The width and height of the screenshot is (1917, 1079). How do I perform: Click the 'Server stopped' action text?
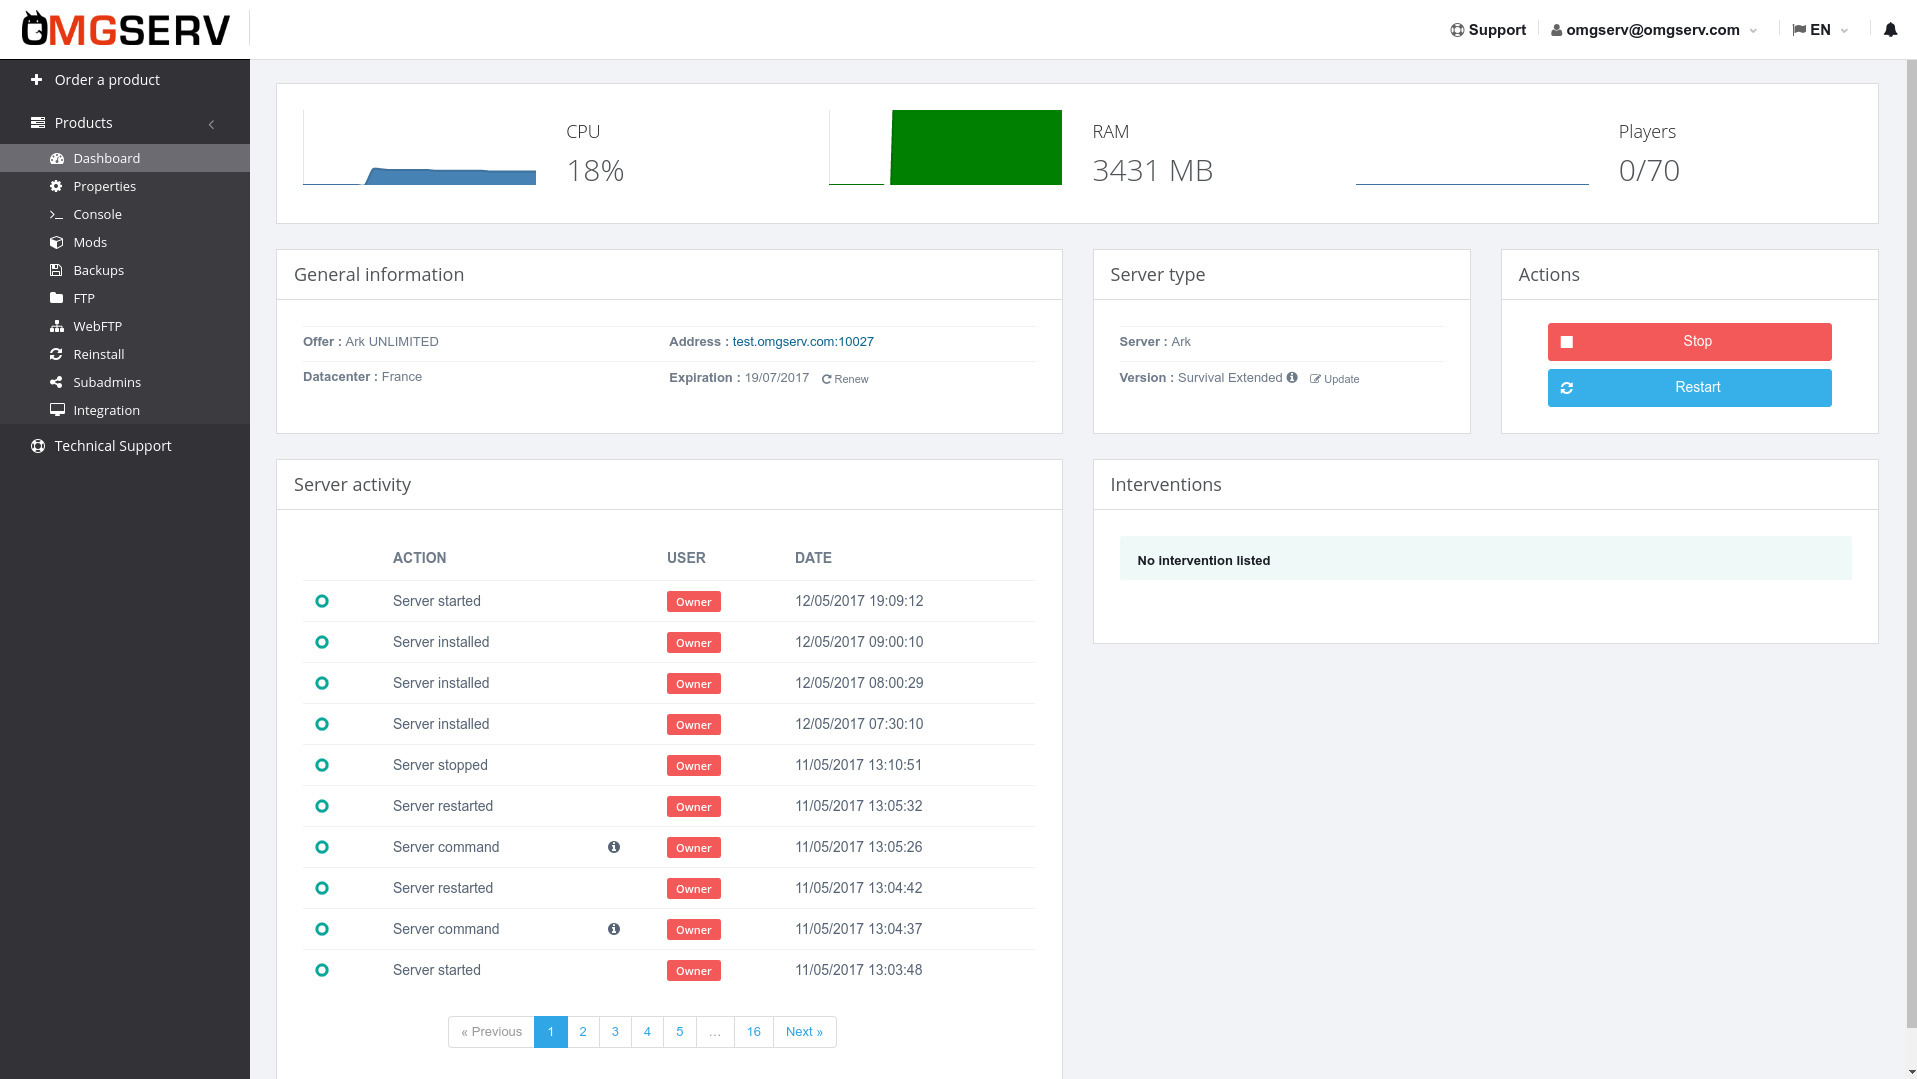click(x=440, y=765)
